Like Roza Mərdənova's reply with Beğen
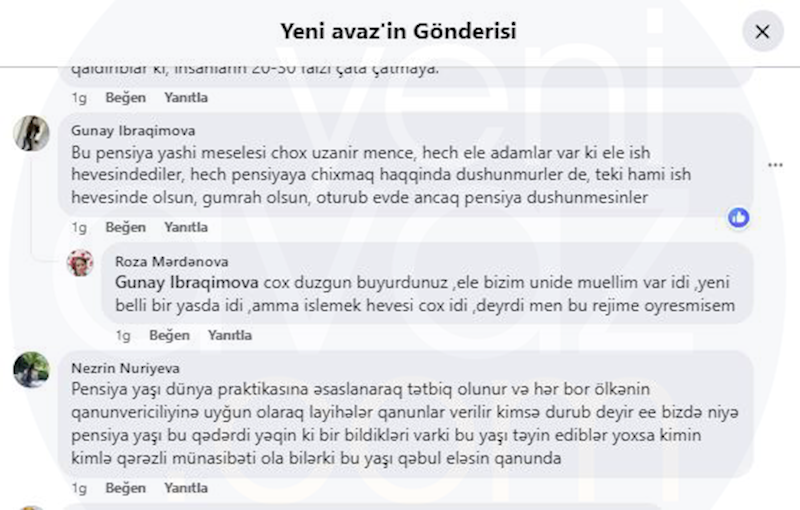The height and width of the screenshot is (510, 800). (x=169, y=335)
